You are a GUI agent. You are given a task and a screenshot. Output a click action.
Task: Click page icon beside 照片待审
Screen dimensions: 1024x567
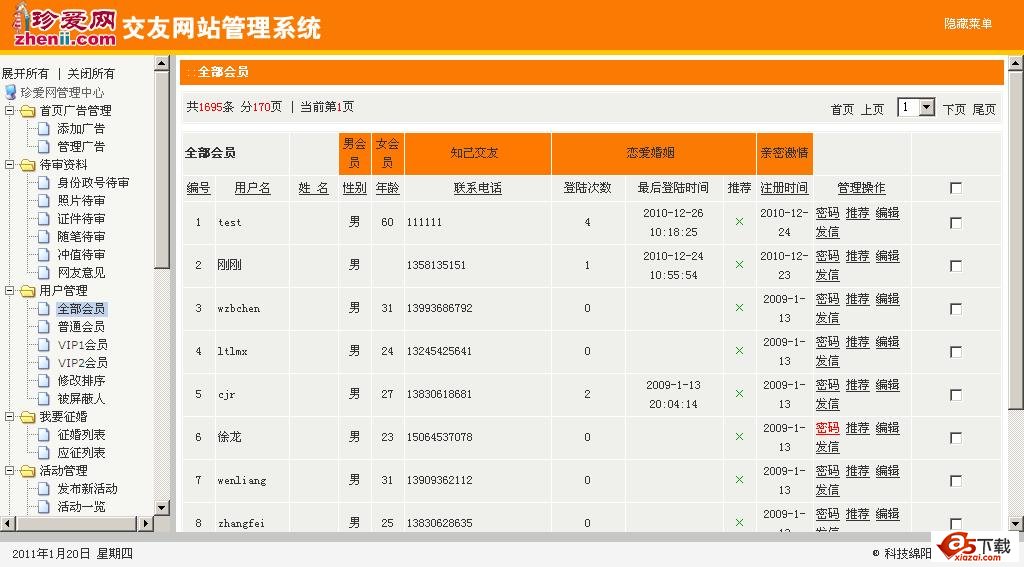coord(44,201)
